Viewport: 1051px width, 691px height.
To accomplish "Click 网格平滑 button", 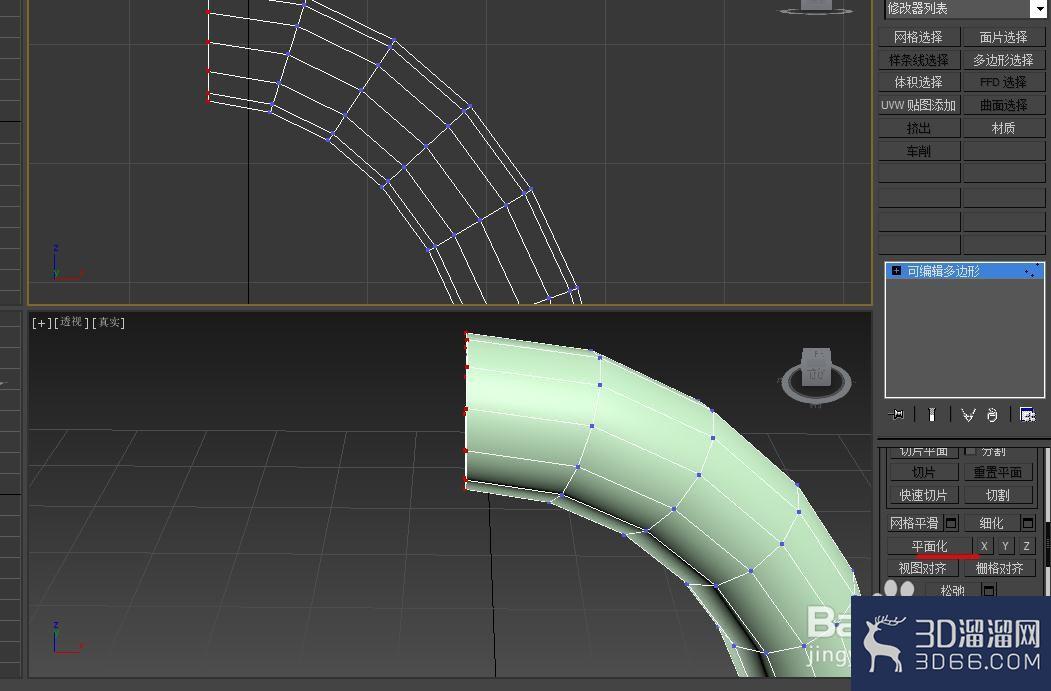I will point(914,523).
